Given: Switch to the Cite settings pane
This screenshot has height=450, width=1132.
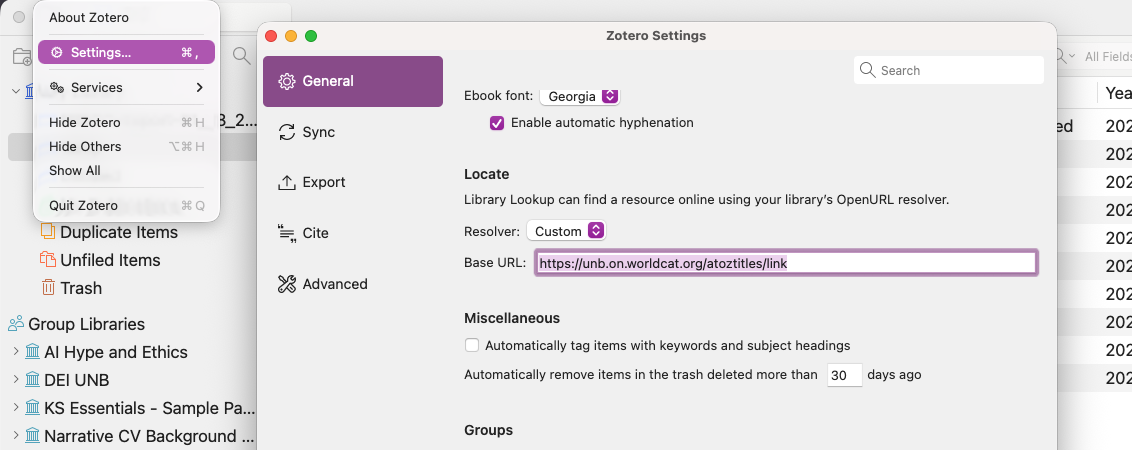Looking at the screenshot, I should pos(353,233).
